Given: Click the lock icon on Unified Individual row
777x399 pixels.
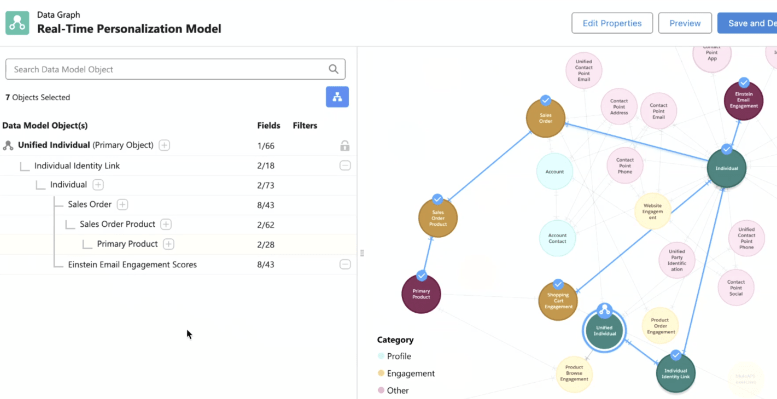Looking at the screenshot, I should [x=345, y=146].
